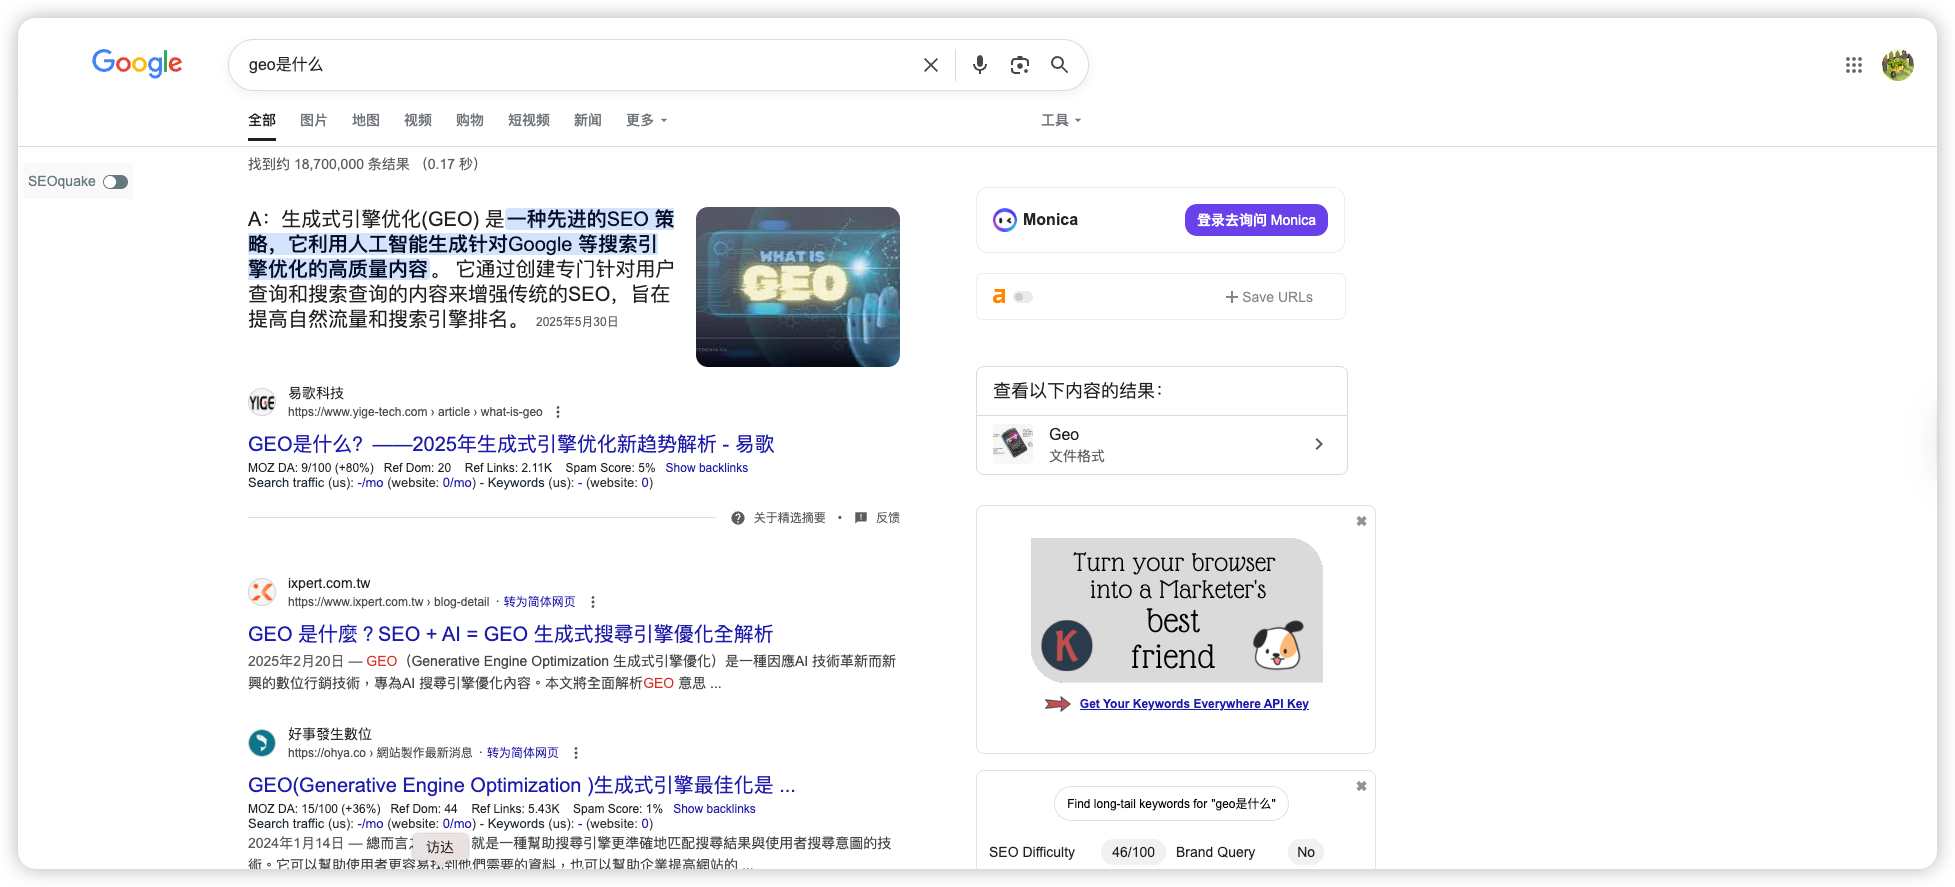This screenshot has width=1955, height=887.
Task: Click Save URLs button
Action: (x=1269, y=297)
